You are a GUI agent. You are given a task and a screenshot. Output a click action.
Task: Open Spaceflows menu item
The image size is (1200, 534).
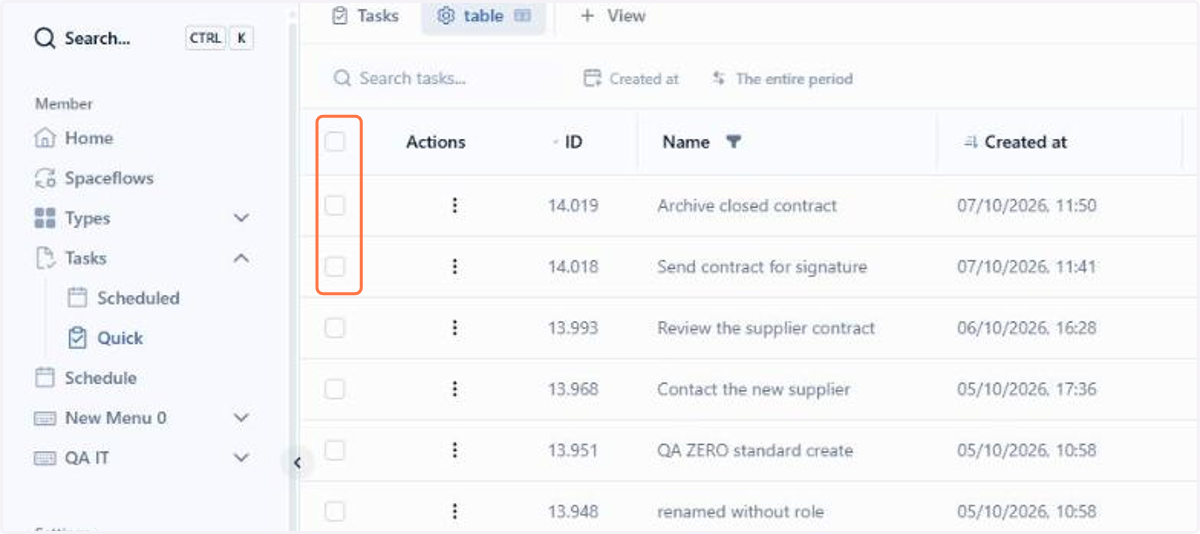pyautogui.click(x=109, y=178)
